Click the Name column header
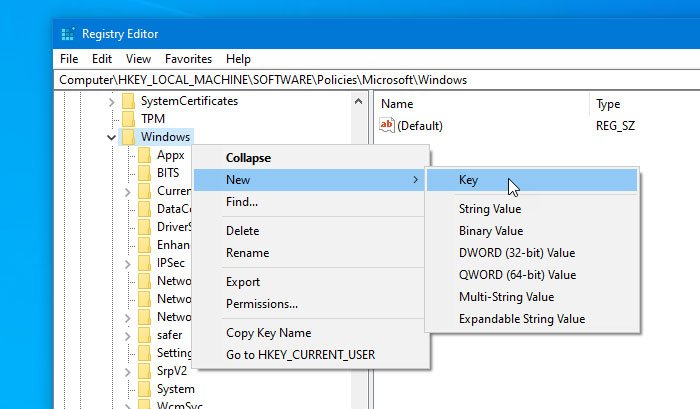Viewport: 700px width, 409px height. tap(481, 104)
